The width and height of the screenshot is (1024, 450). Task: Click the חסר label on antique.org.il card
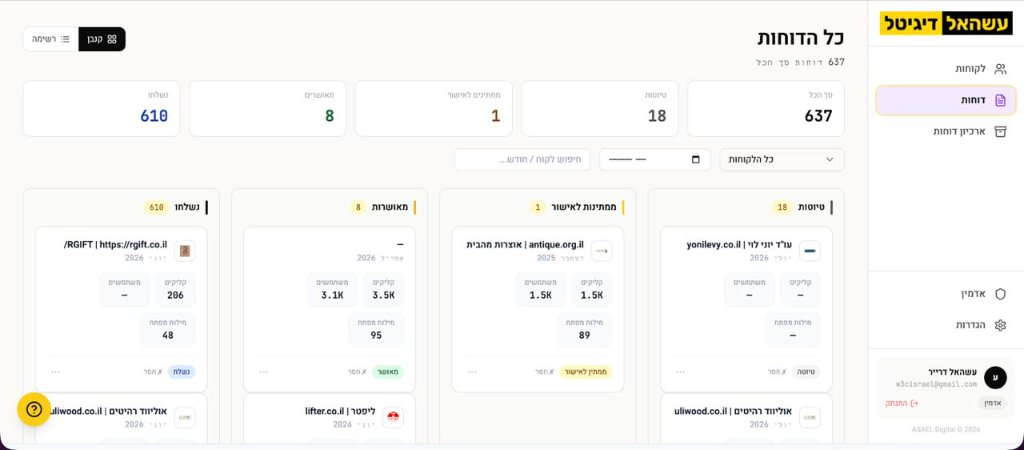[544, 372]
